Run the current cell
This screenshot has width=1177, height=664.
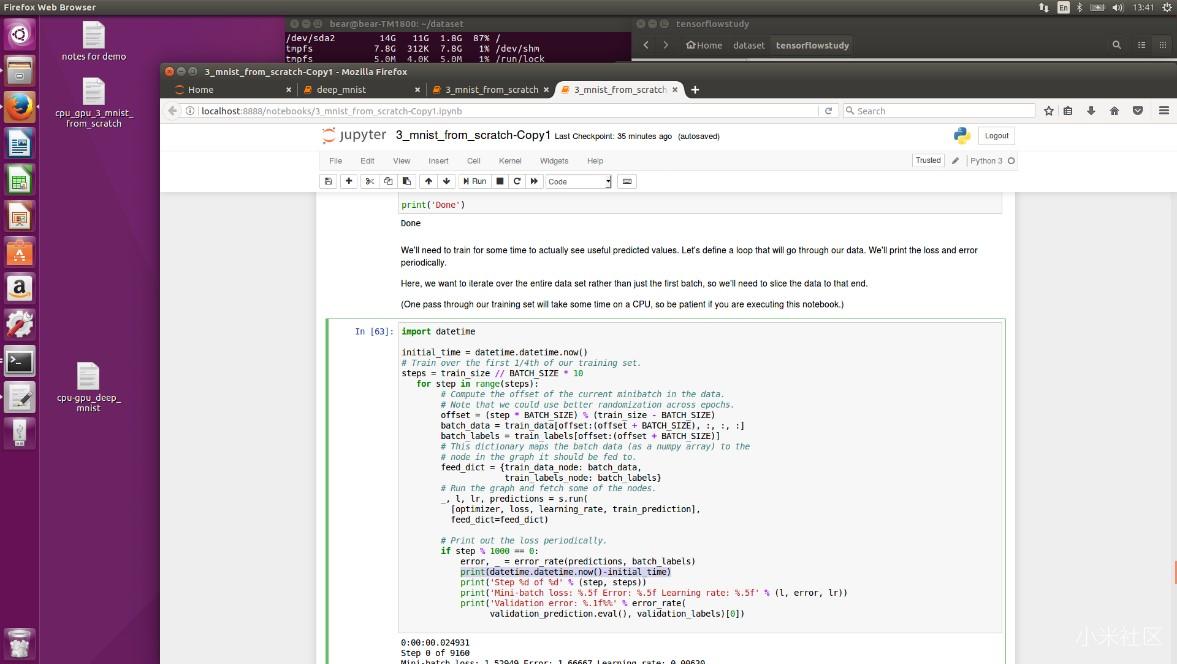[474, 182]
